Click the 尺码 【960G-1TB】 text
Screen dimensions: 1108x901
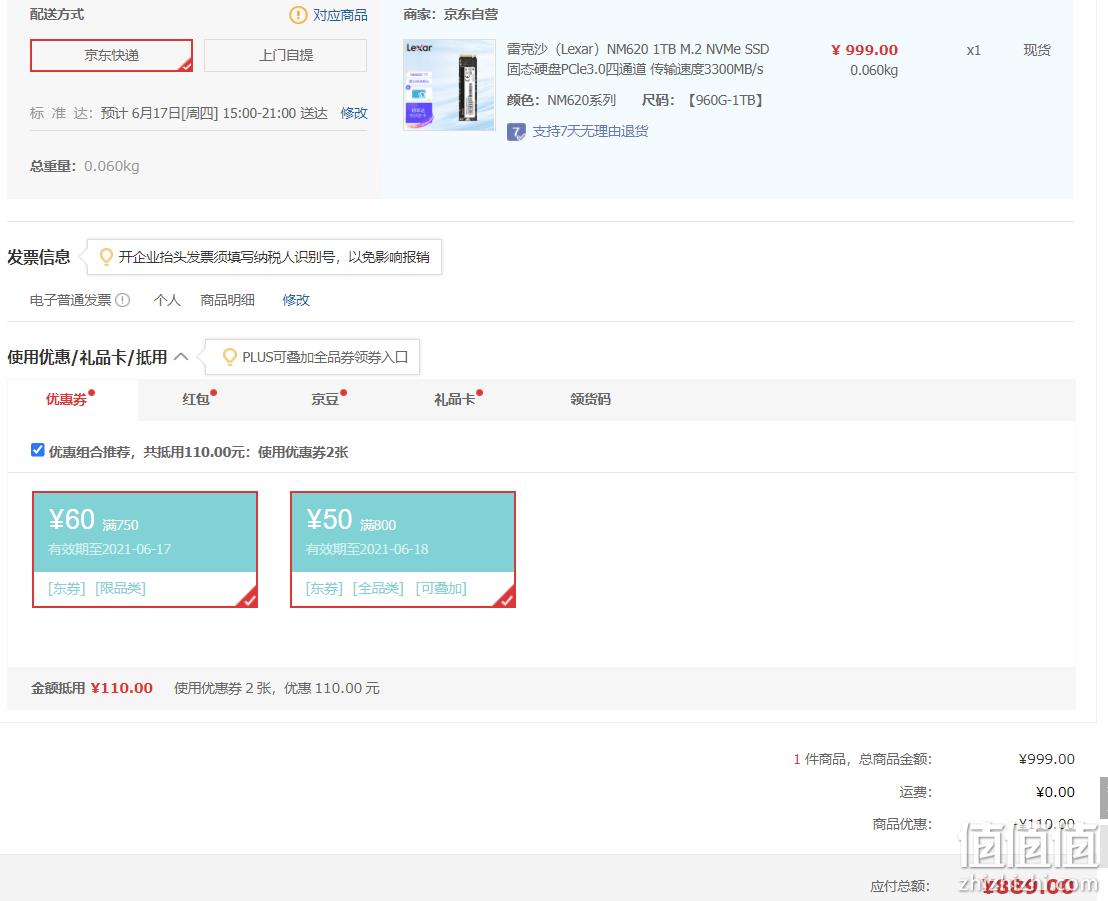point(703,100)
